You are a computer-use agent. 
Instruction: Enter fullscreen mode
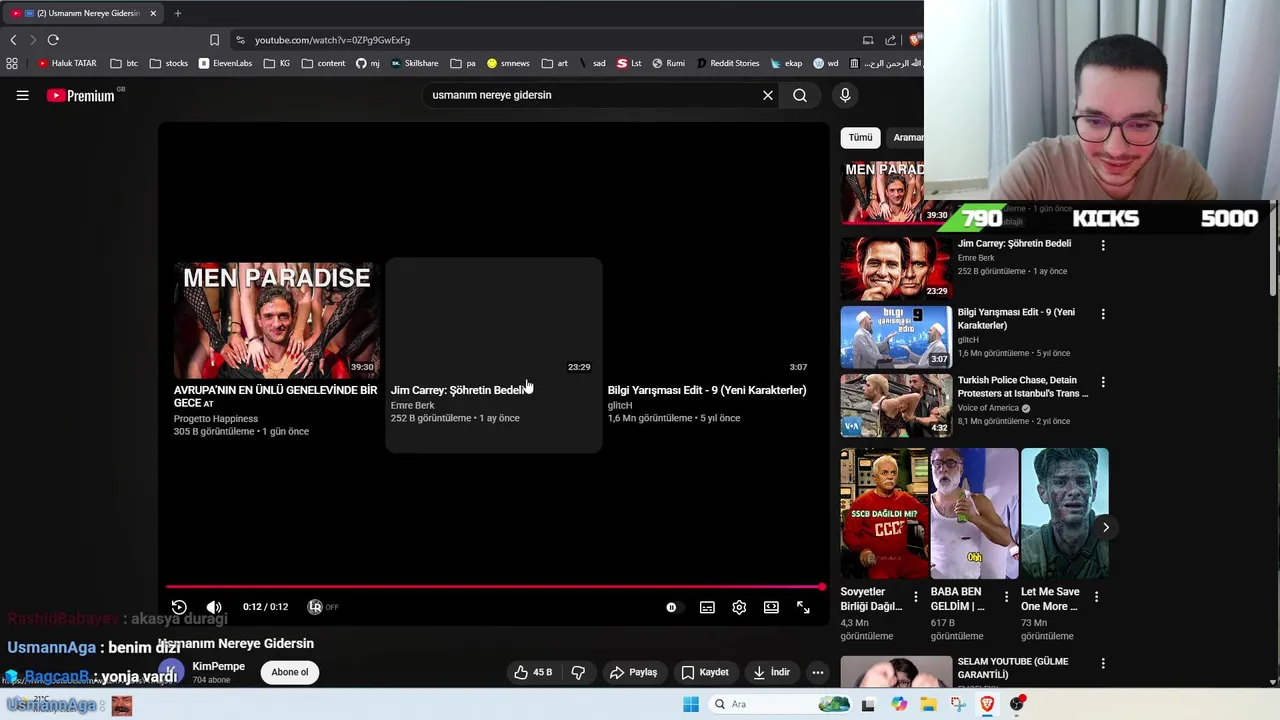[803, 607]
